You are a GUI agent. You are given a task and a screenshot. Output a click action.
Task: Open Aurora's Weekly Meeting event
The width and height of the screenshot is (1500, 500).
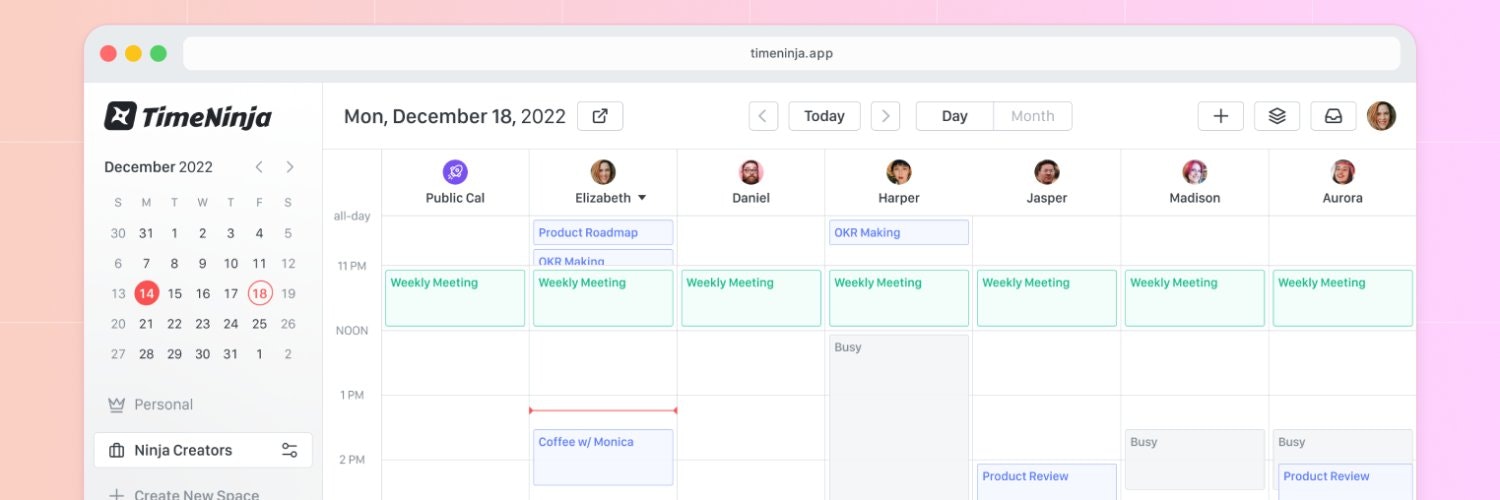(1343, 298)
